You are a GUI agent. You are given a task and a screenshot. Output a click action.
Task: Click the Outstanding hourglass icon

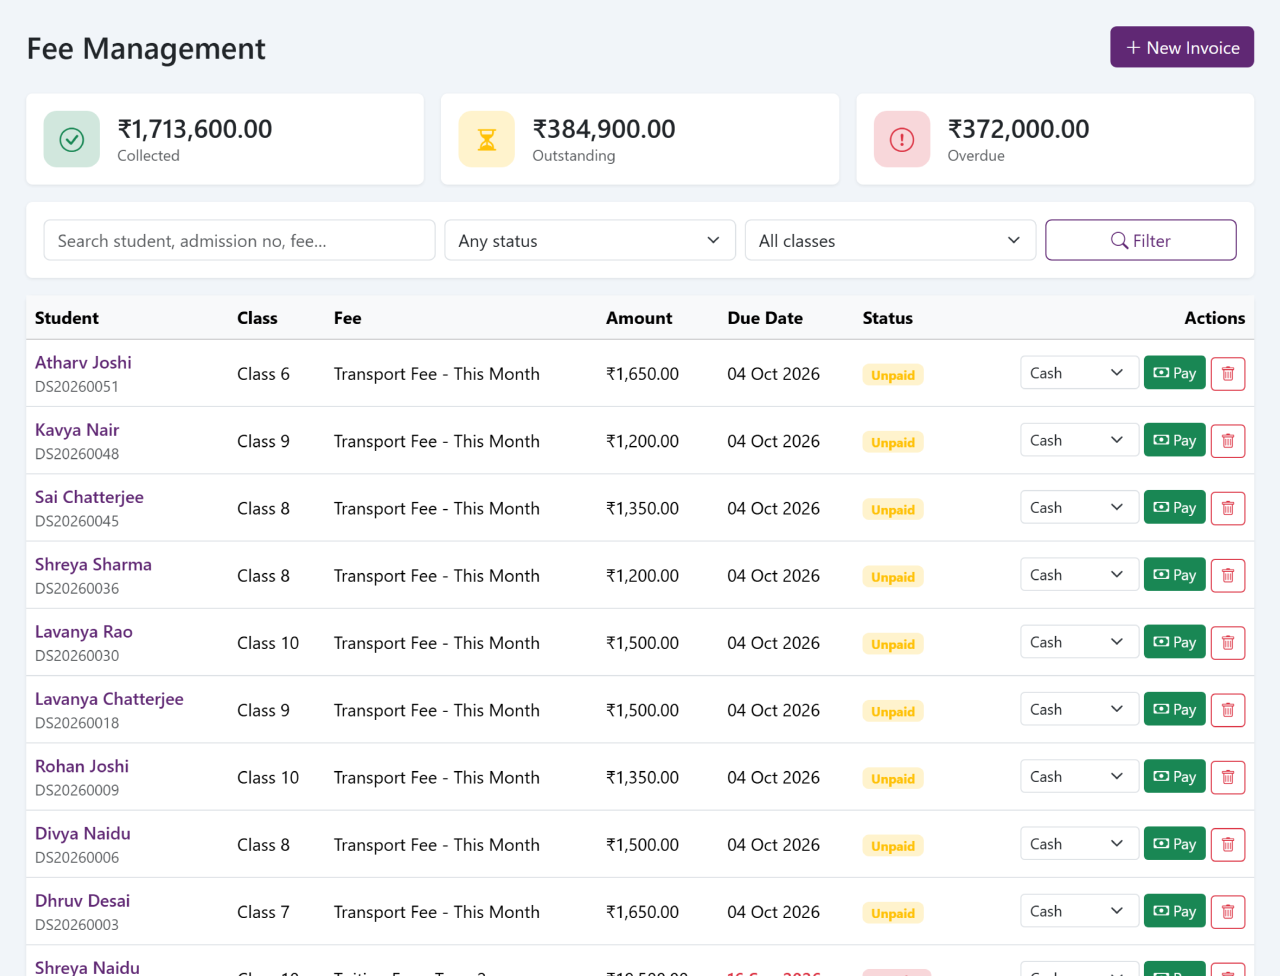[487, 139]
